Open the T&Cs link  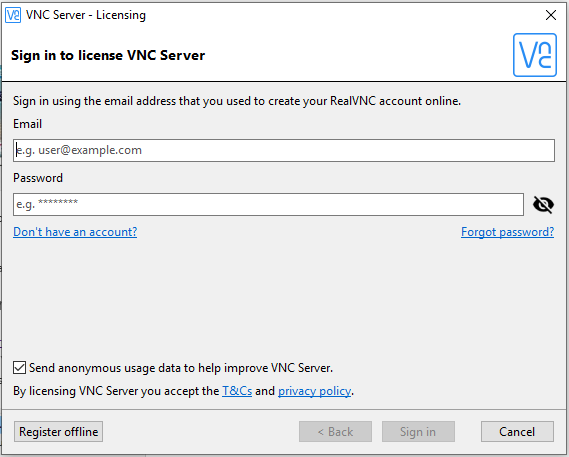pos(237,391)
